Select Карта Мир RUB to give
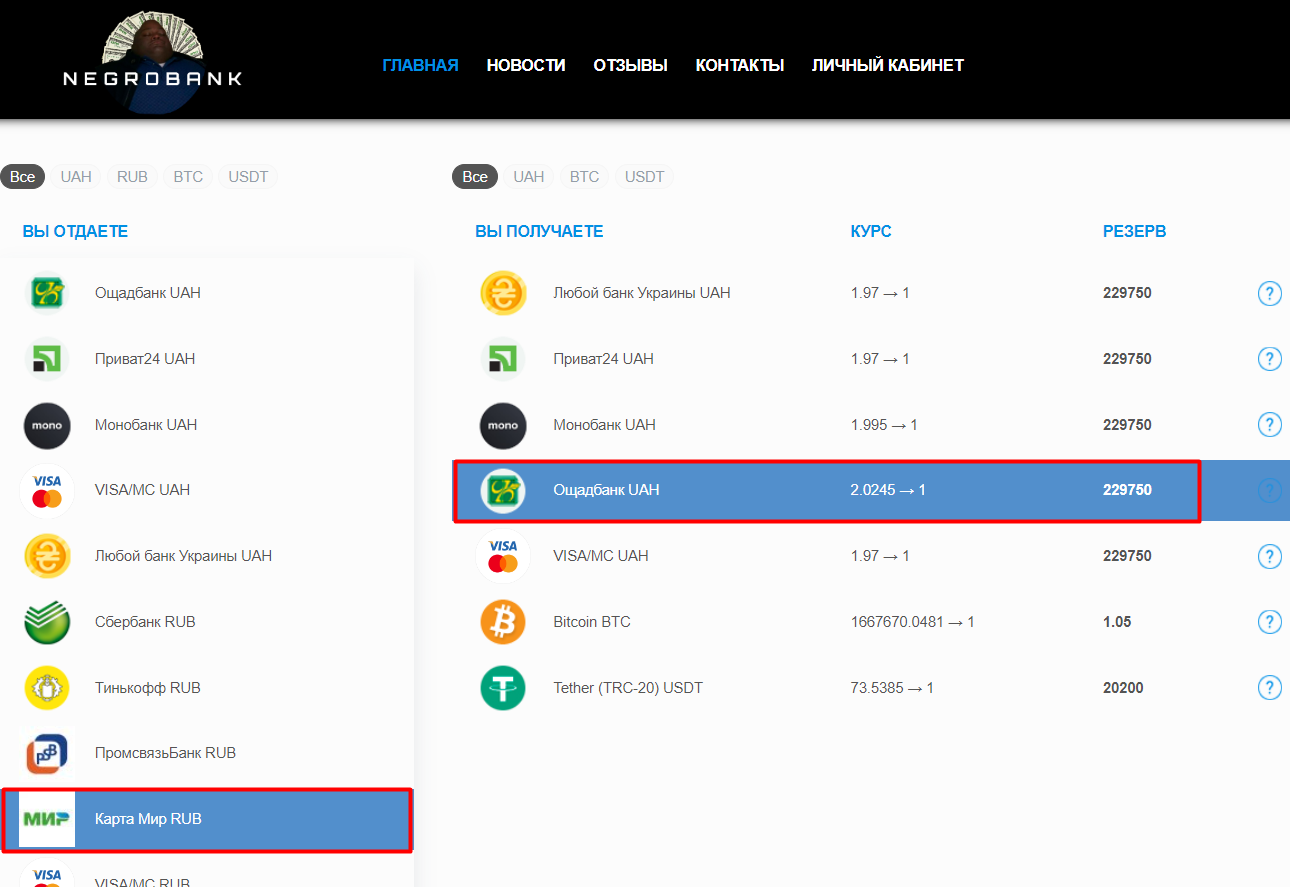The image size is (1290, 887). (x=207, y=819)
